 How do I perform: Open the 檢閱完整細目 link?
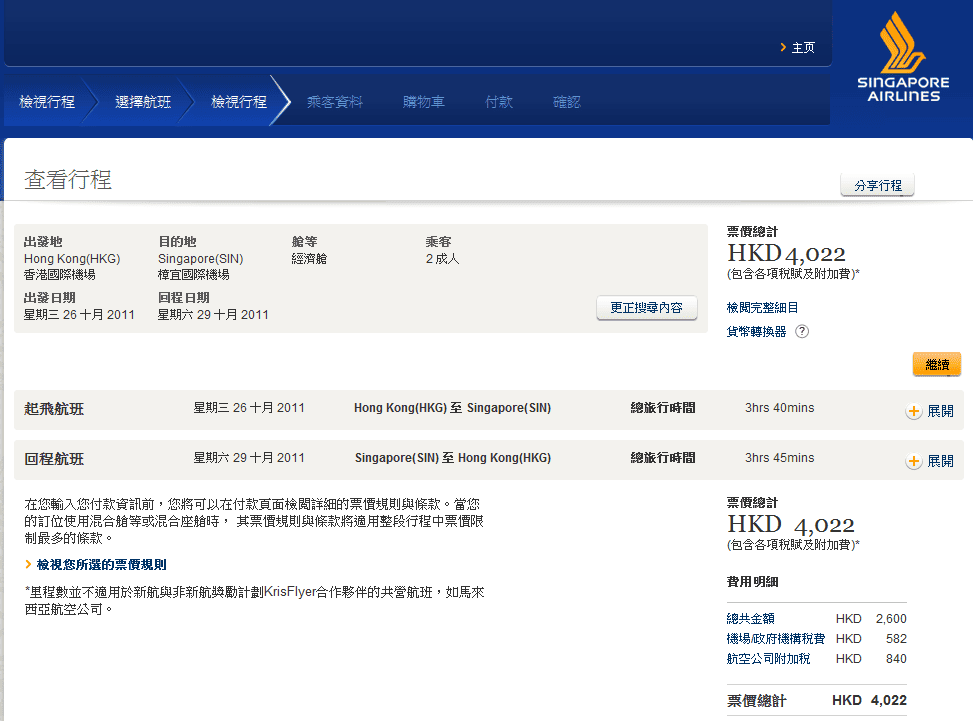pos(762,308)
